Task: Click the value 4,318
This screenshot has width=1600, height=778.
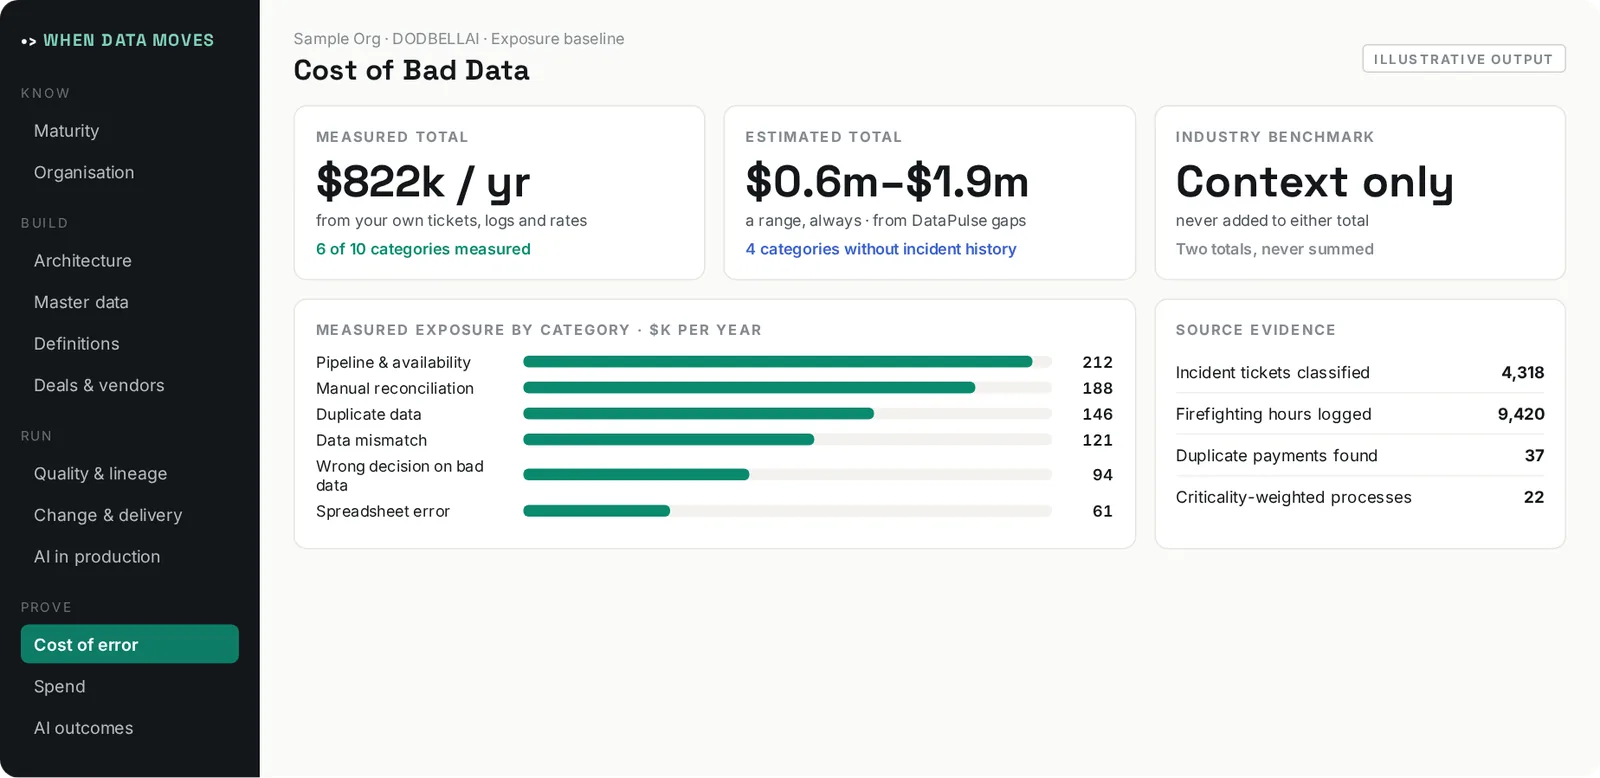Action: coord(1522,373)
